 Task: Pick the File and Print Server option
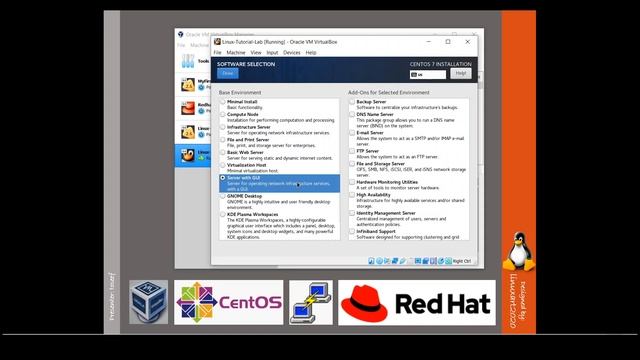point(223,140)
